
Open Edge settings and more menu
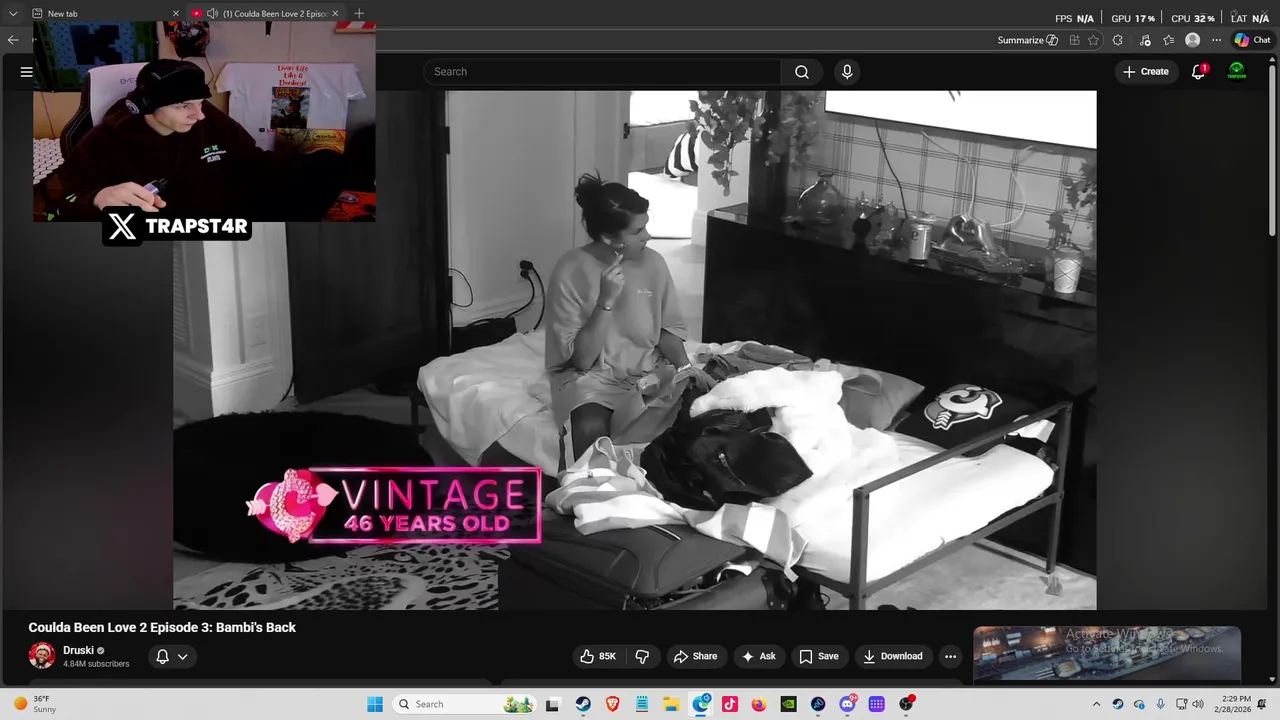[1216, 40]
